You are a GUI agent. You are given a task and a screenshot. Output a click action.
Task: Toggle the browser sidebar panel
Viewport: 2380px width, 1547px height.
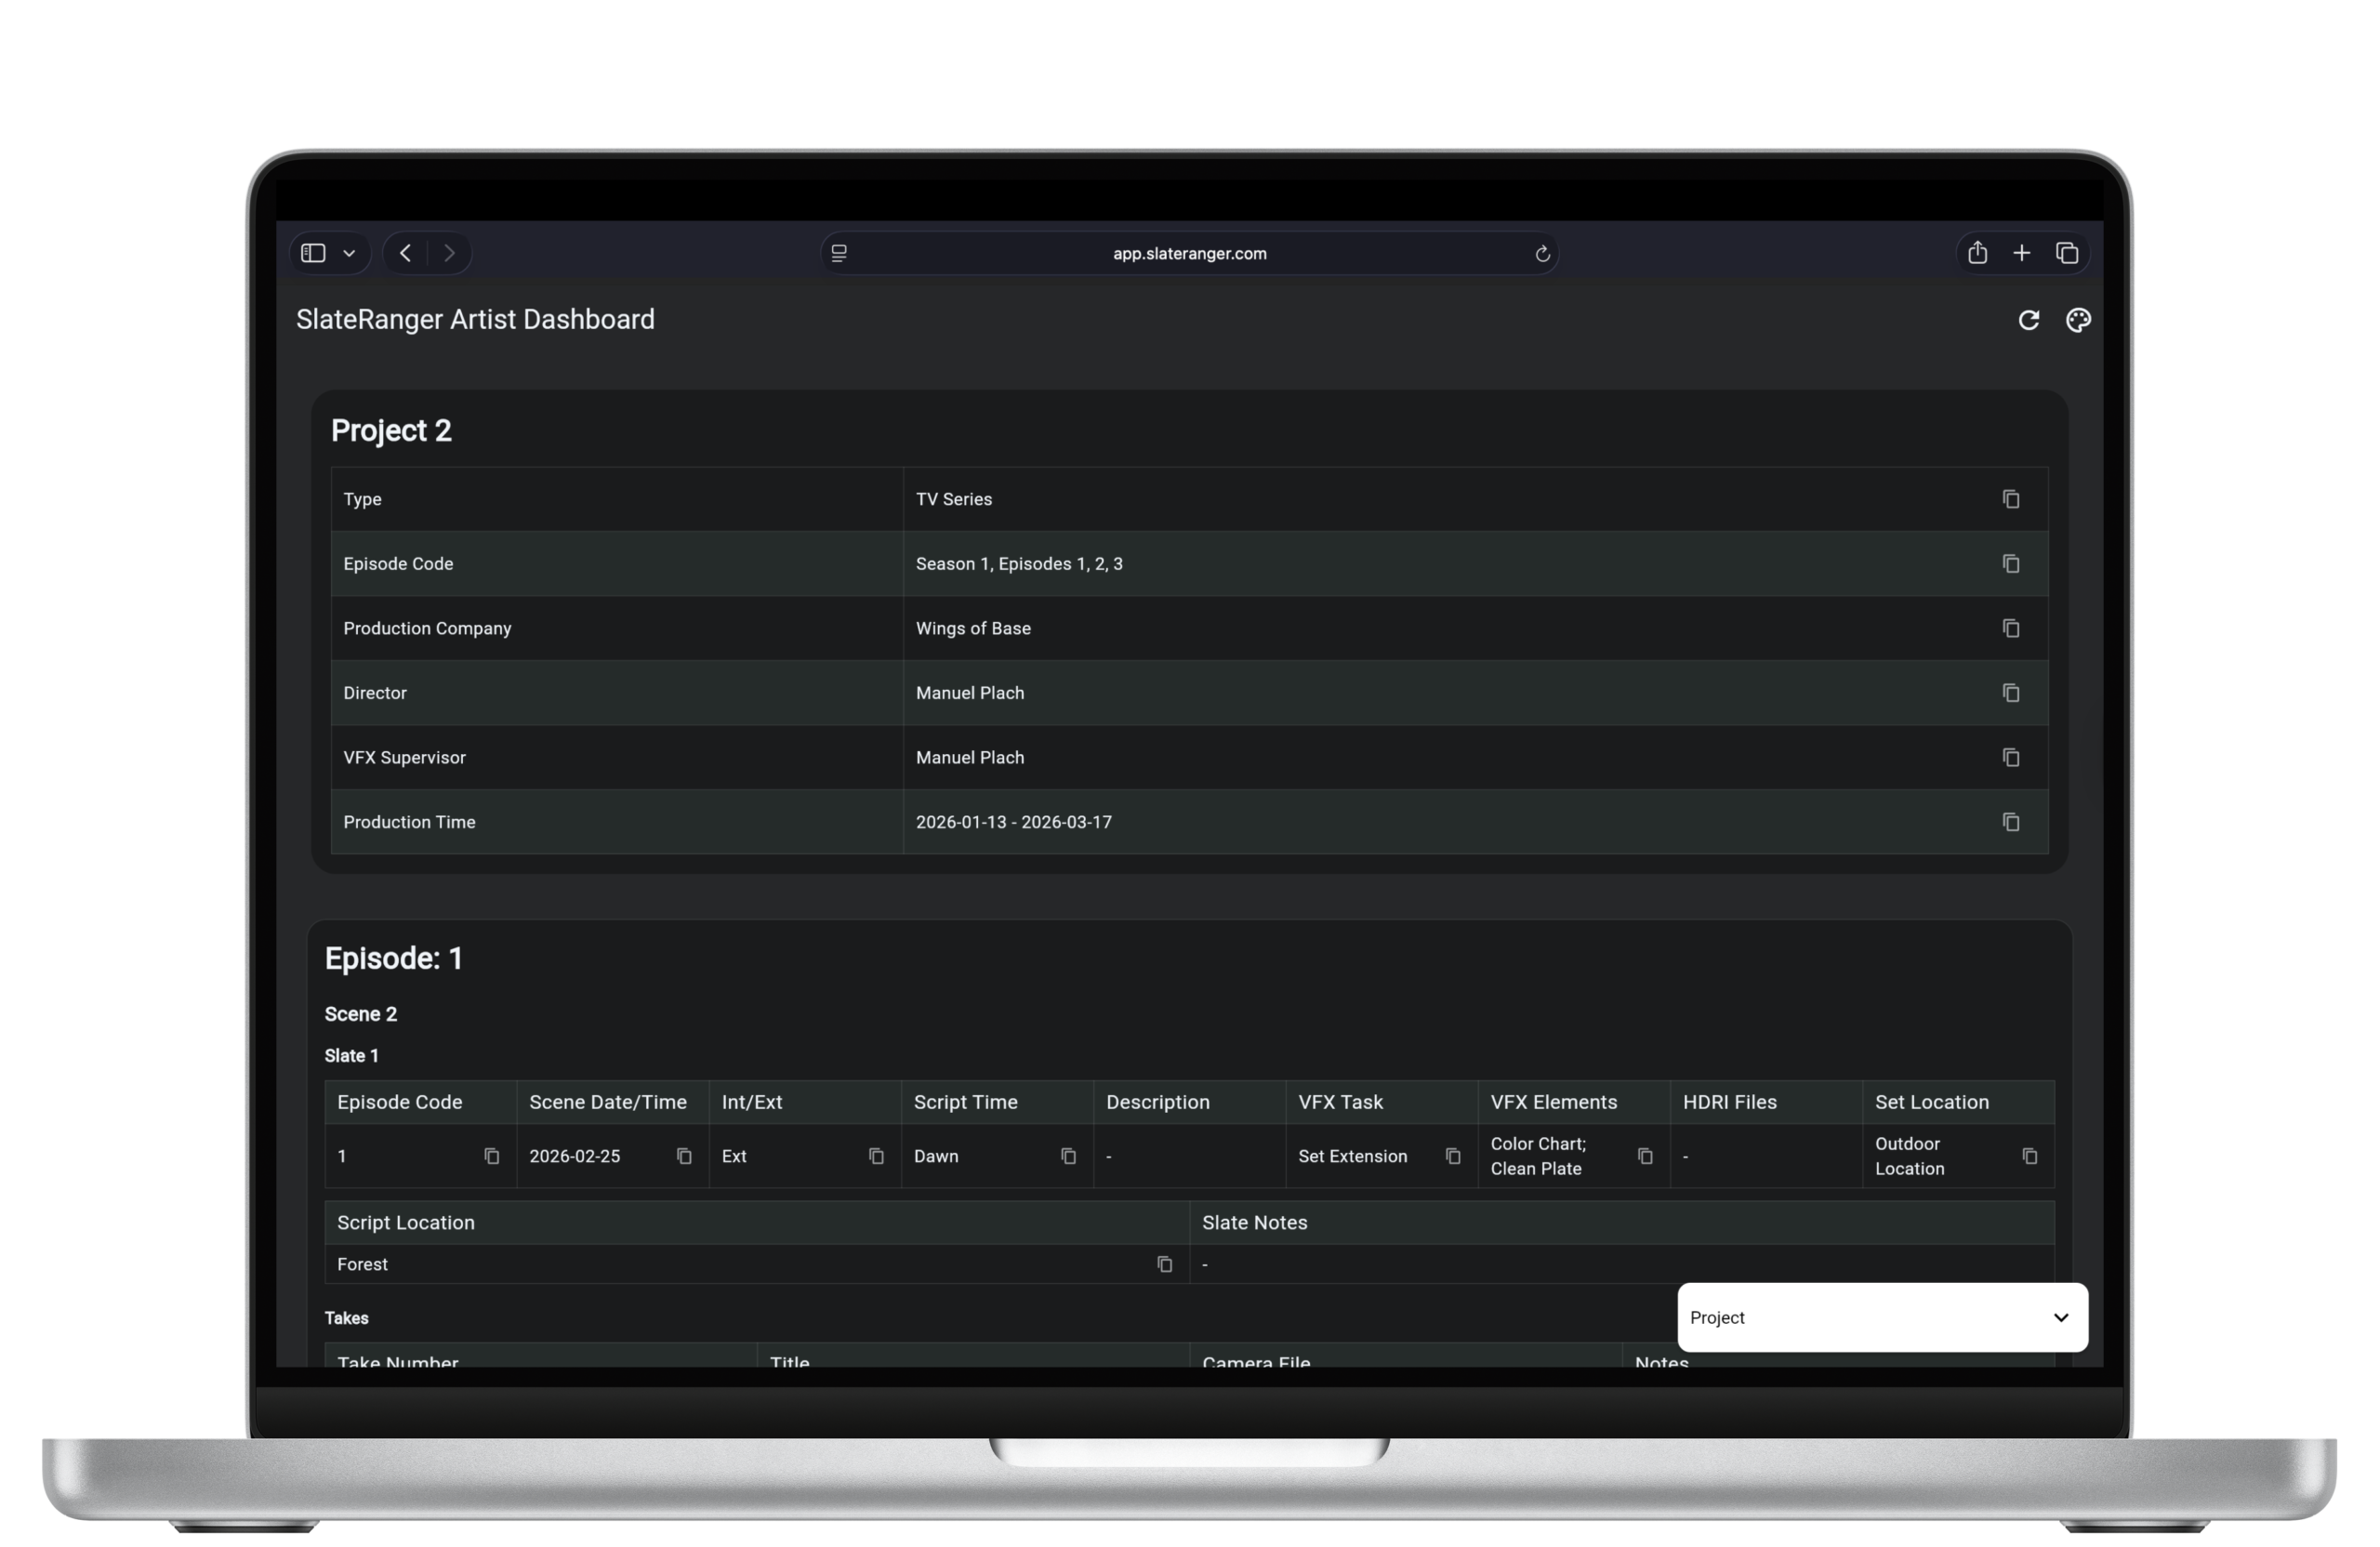(x=313, y=253)
